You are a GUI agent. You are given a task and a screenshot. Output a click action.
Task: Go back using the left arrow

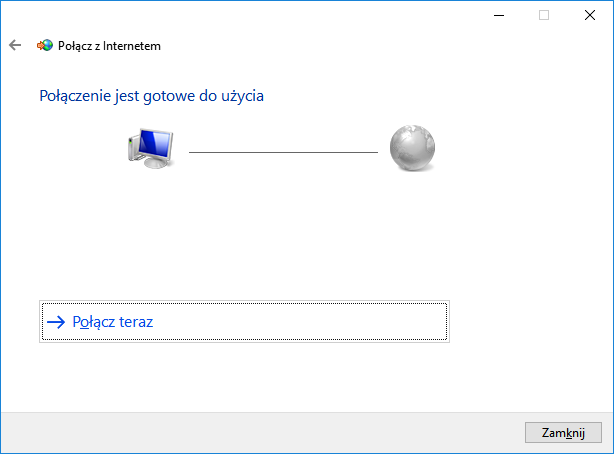(15, 45)
